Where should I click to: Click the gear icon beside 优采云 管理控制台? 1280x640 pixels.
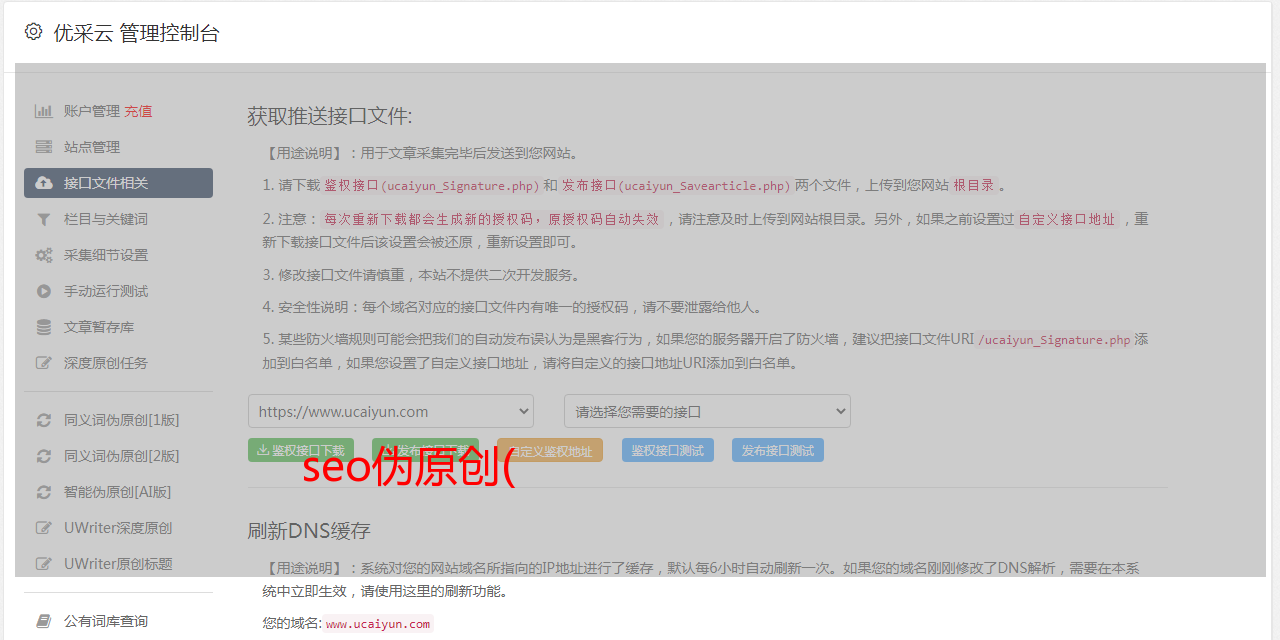33,32
